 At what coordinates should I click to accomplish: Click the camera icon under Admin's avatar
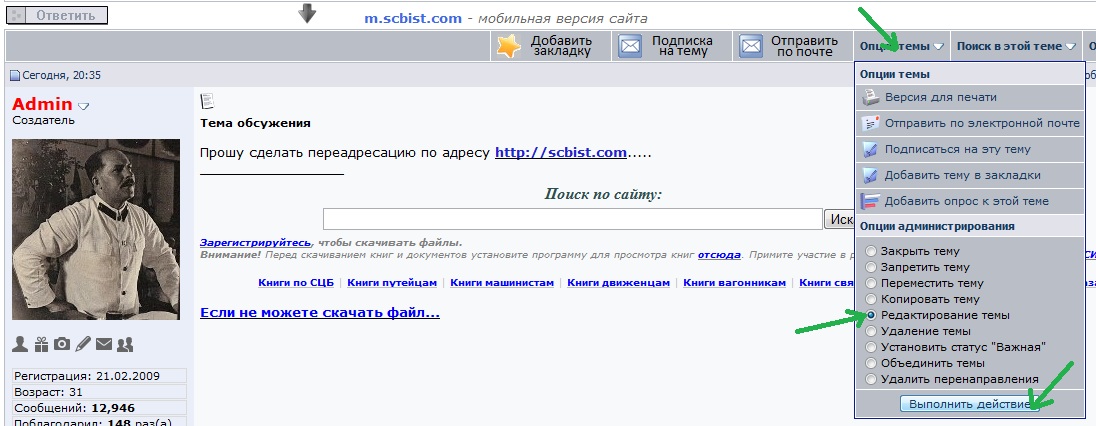62,344
